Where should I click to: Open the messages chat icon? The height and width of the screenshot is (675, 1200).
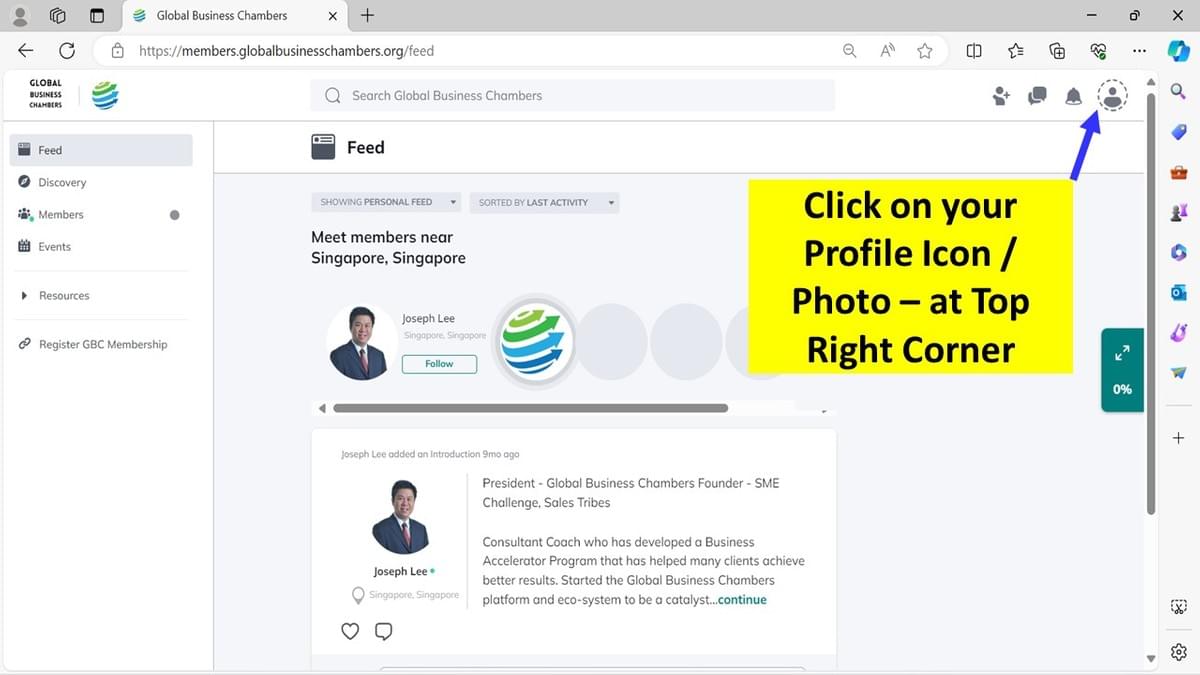1037,96
